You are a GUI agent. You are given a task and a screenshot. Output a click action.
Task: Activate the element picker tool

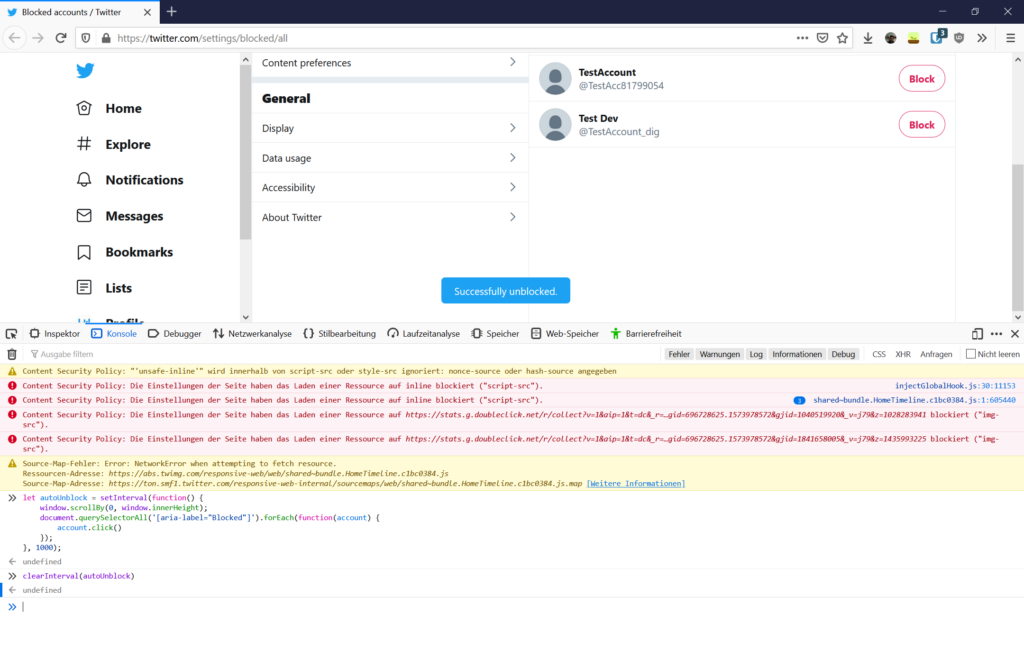tap(11, 334)
